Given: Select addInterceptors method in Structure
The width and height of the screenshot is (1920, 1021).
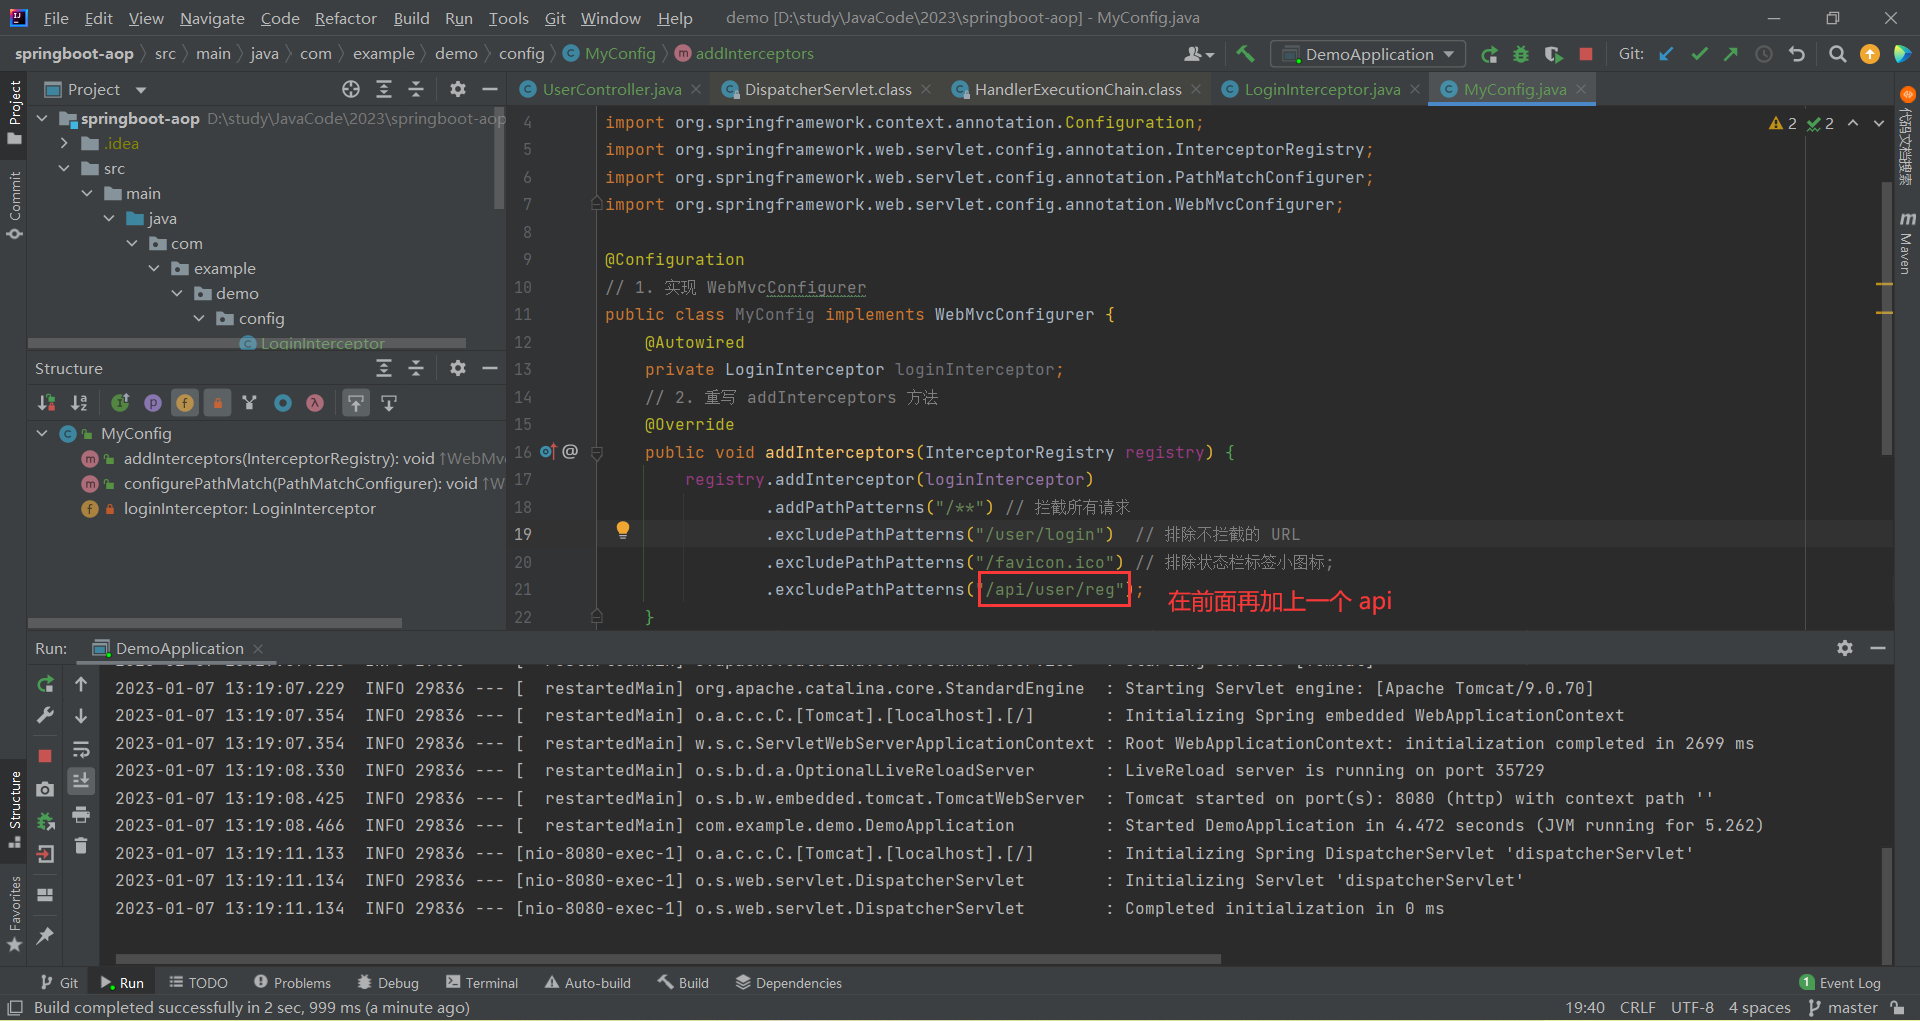Looking at the screenshot, I should coord(279,458).
